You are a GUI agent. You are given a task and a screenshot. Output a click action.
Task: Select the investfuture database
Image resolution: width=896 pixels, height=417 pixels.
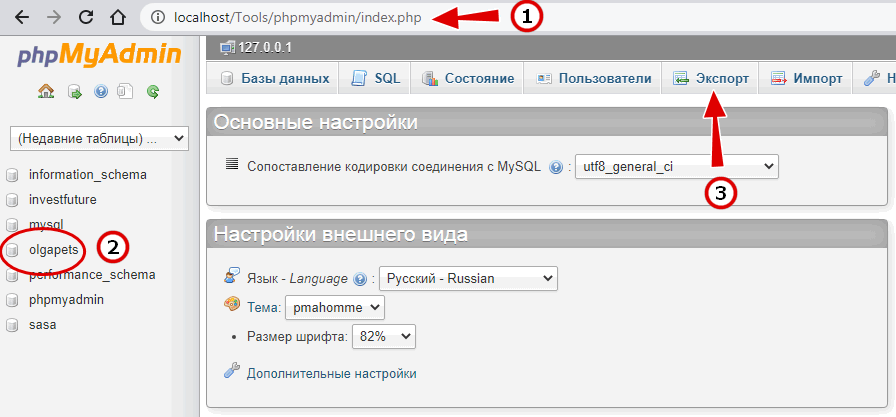pos(63,199)
